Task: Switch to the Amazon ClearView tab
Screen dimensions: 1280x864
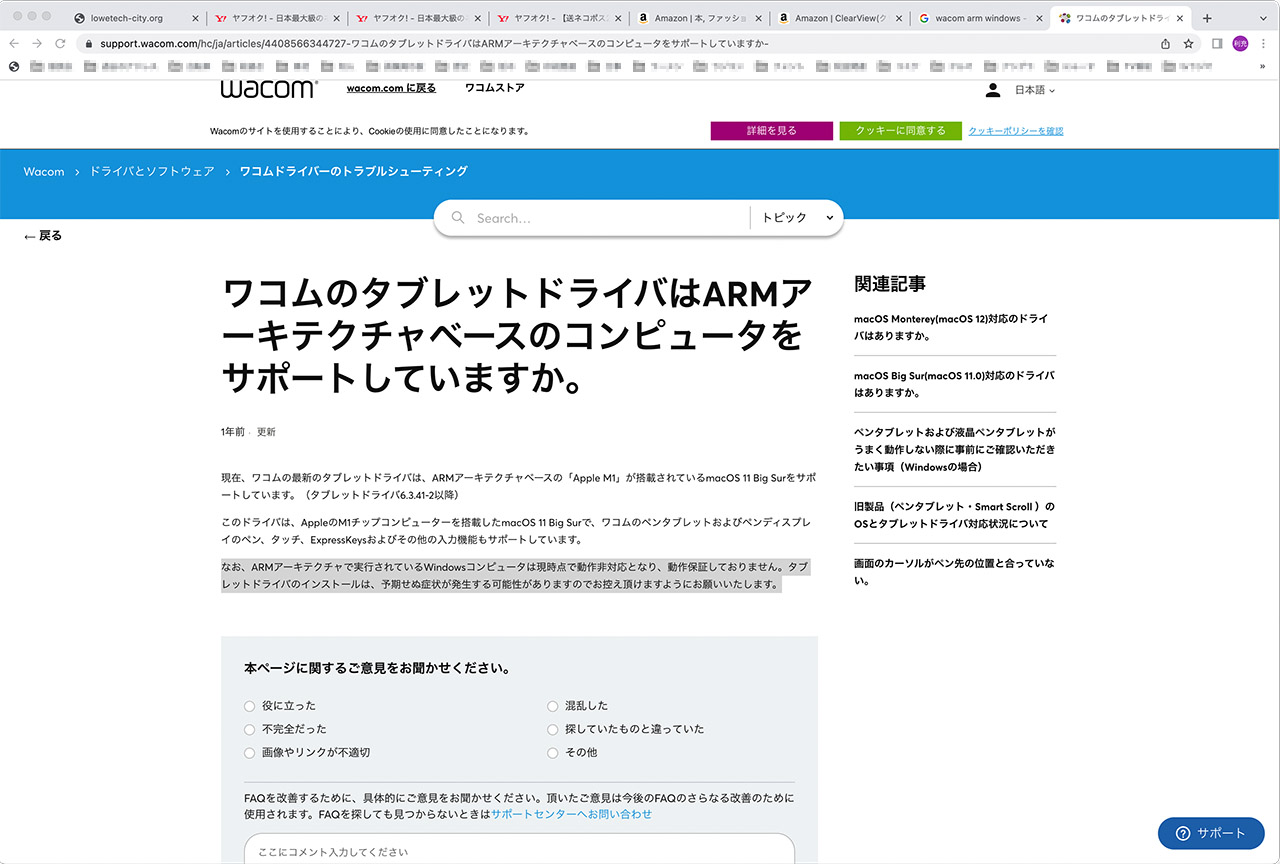Action: pos(838,18)
